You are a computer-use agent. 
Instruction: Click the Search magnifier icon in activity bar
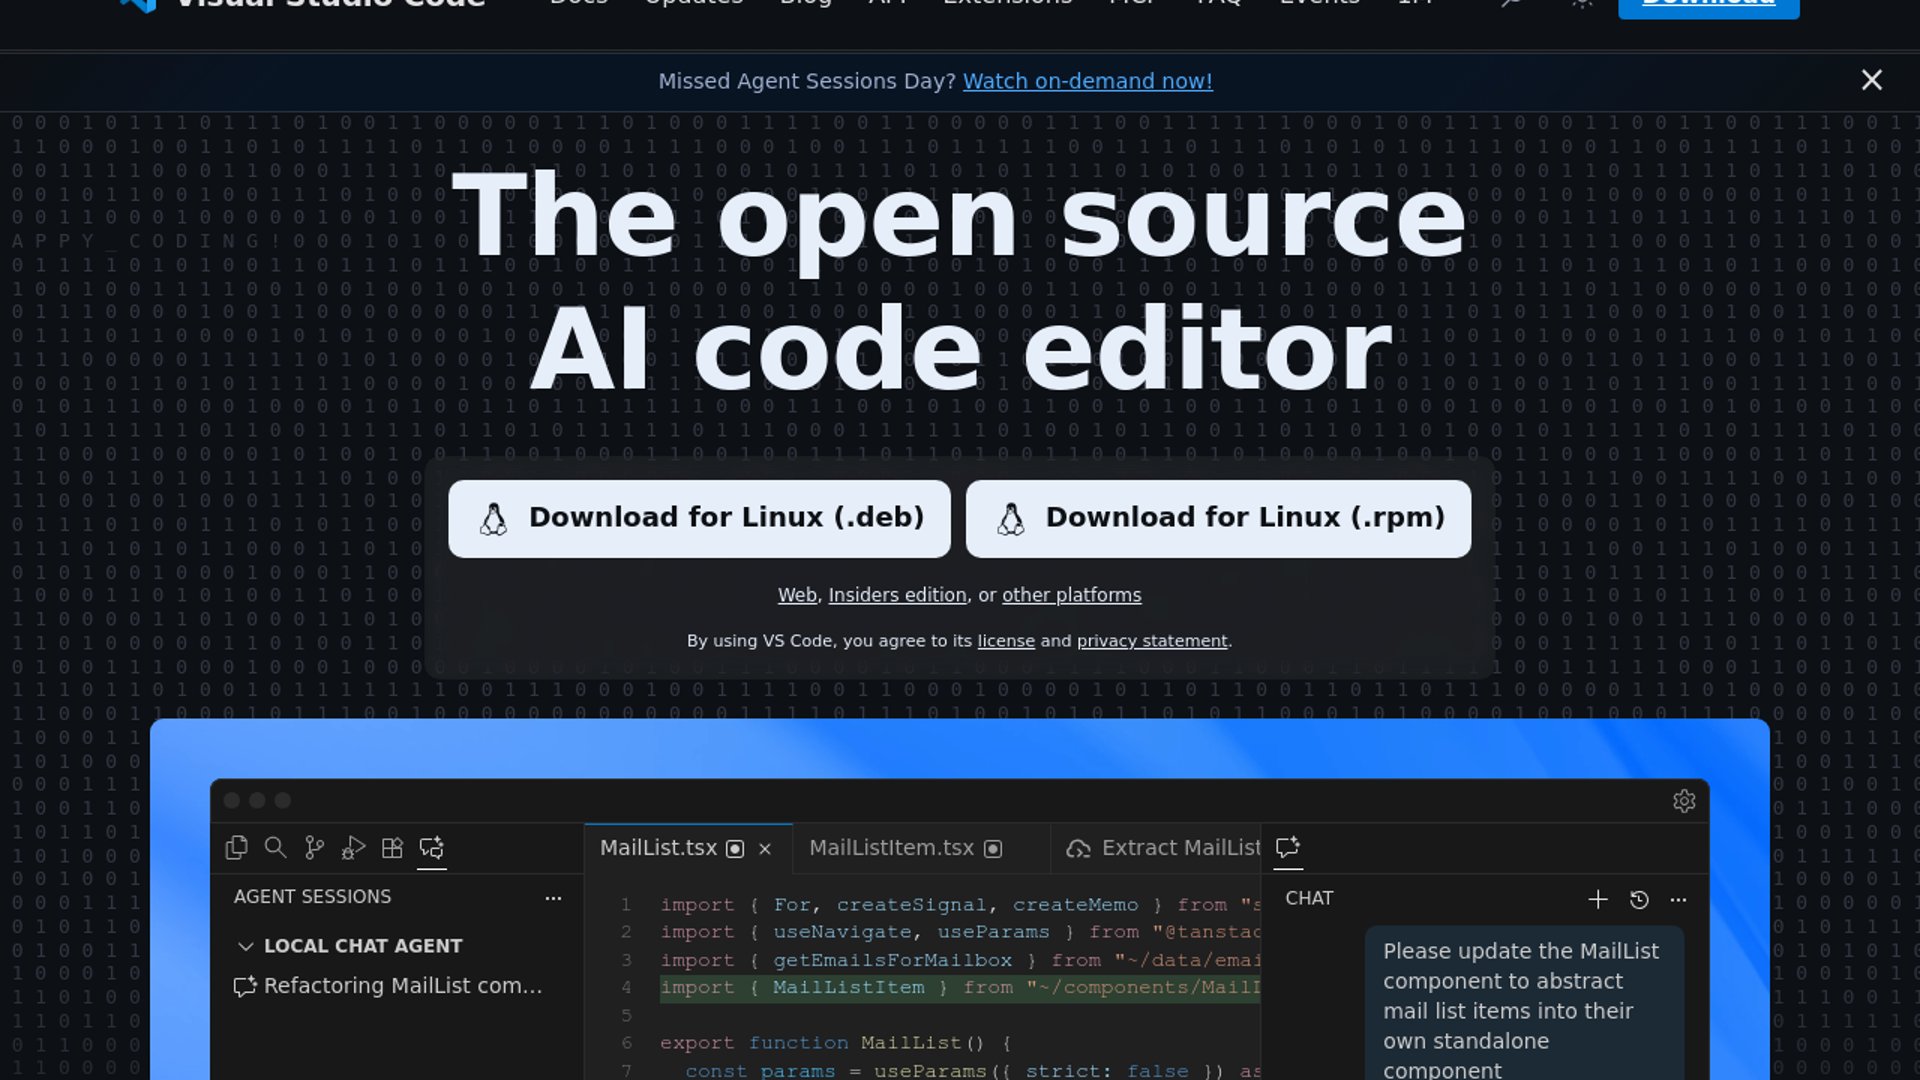[275, 848]
